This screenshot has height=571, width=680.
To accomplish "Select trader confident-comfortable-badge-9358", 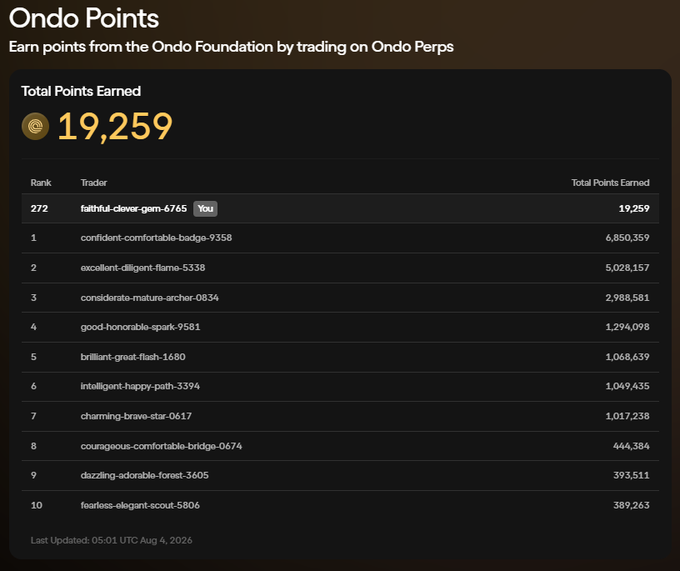I will pos(156,238).
